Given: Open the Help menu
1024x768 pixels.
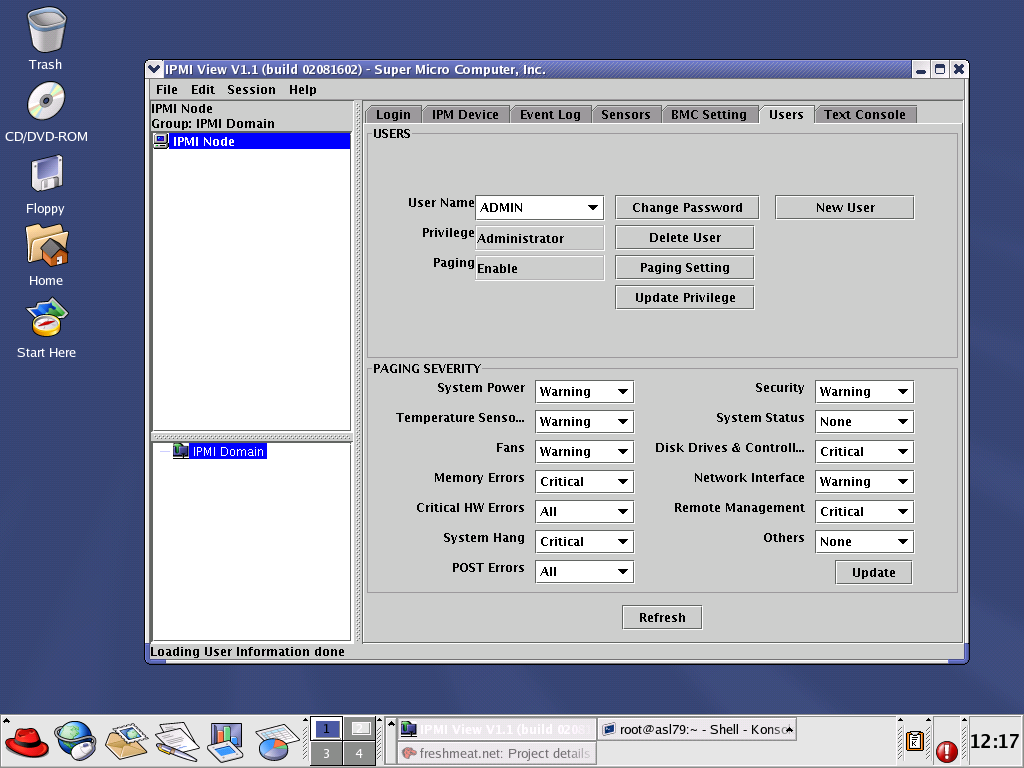Looking at the screenshot, I should click(302, 89).
